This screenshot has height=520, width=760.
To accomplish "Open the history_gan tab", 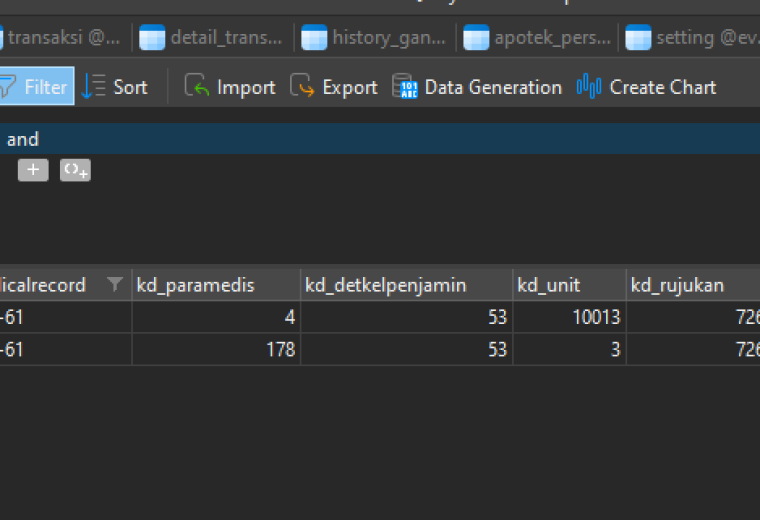I will click(x=374, y=37).
